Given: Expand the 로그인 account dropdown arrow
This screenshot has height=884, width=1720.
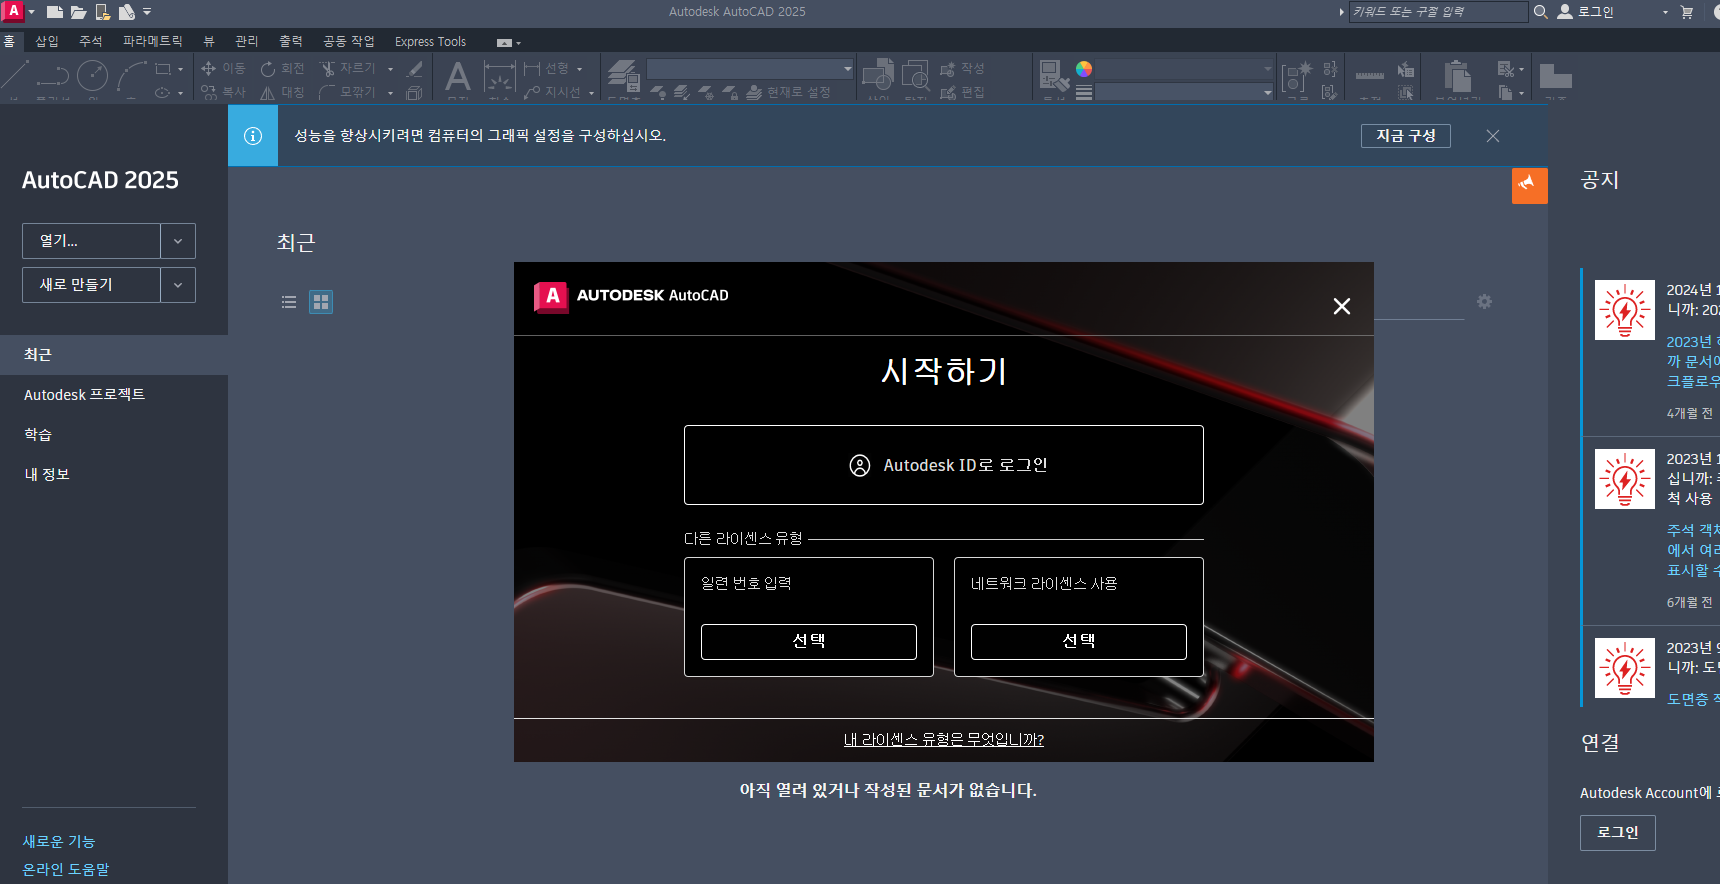Looking at the screenshot, I should (x=1665, y=12).
